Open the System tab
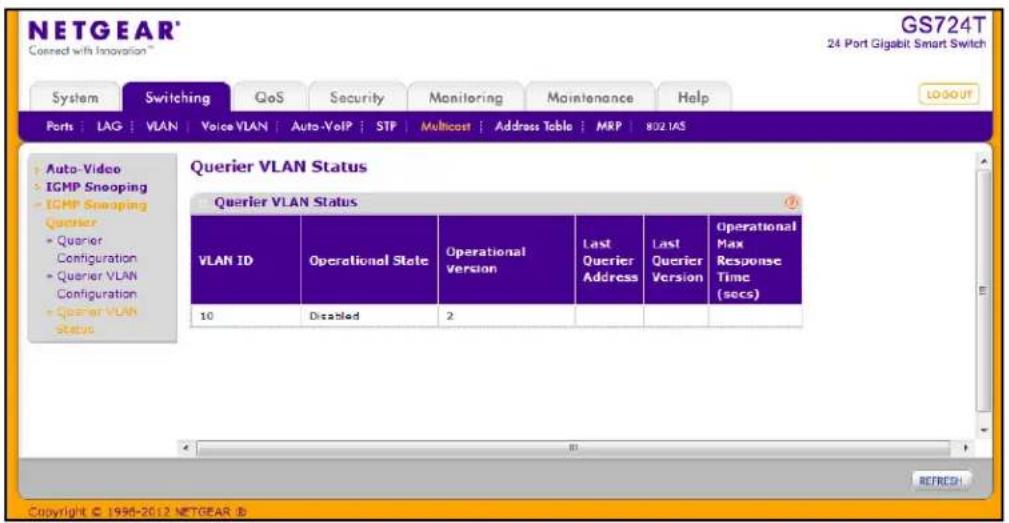The width and height of the screenshot is (1009, 523). point(75,98)
